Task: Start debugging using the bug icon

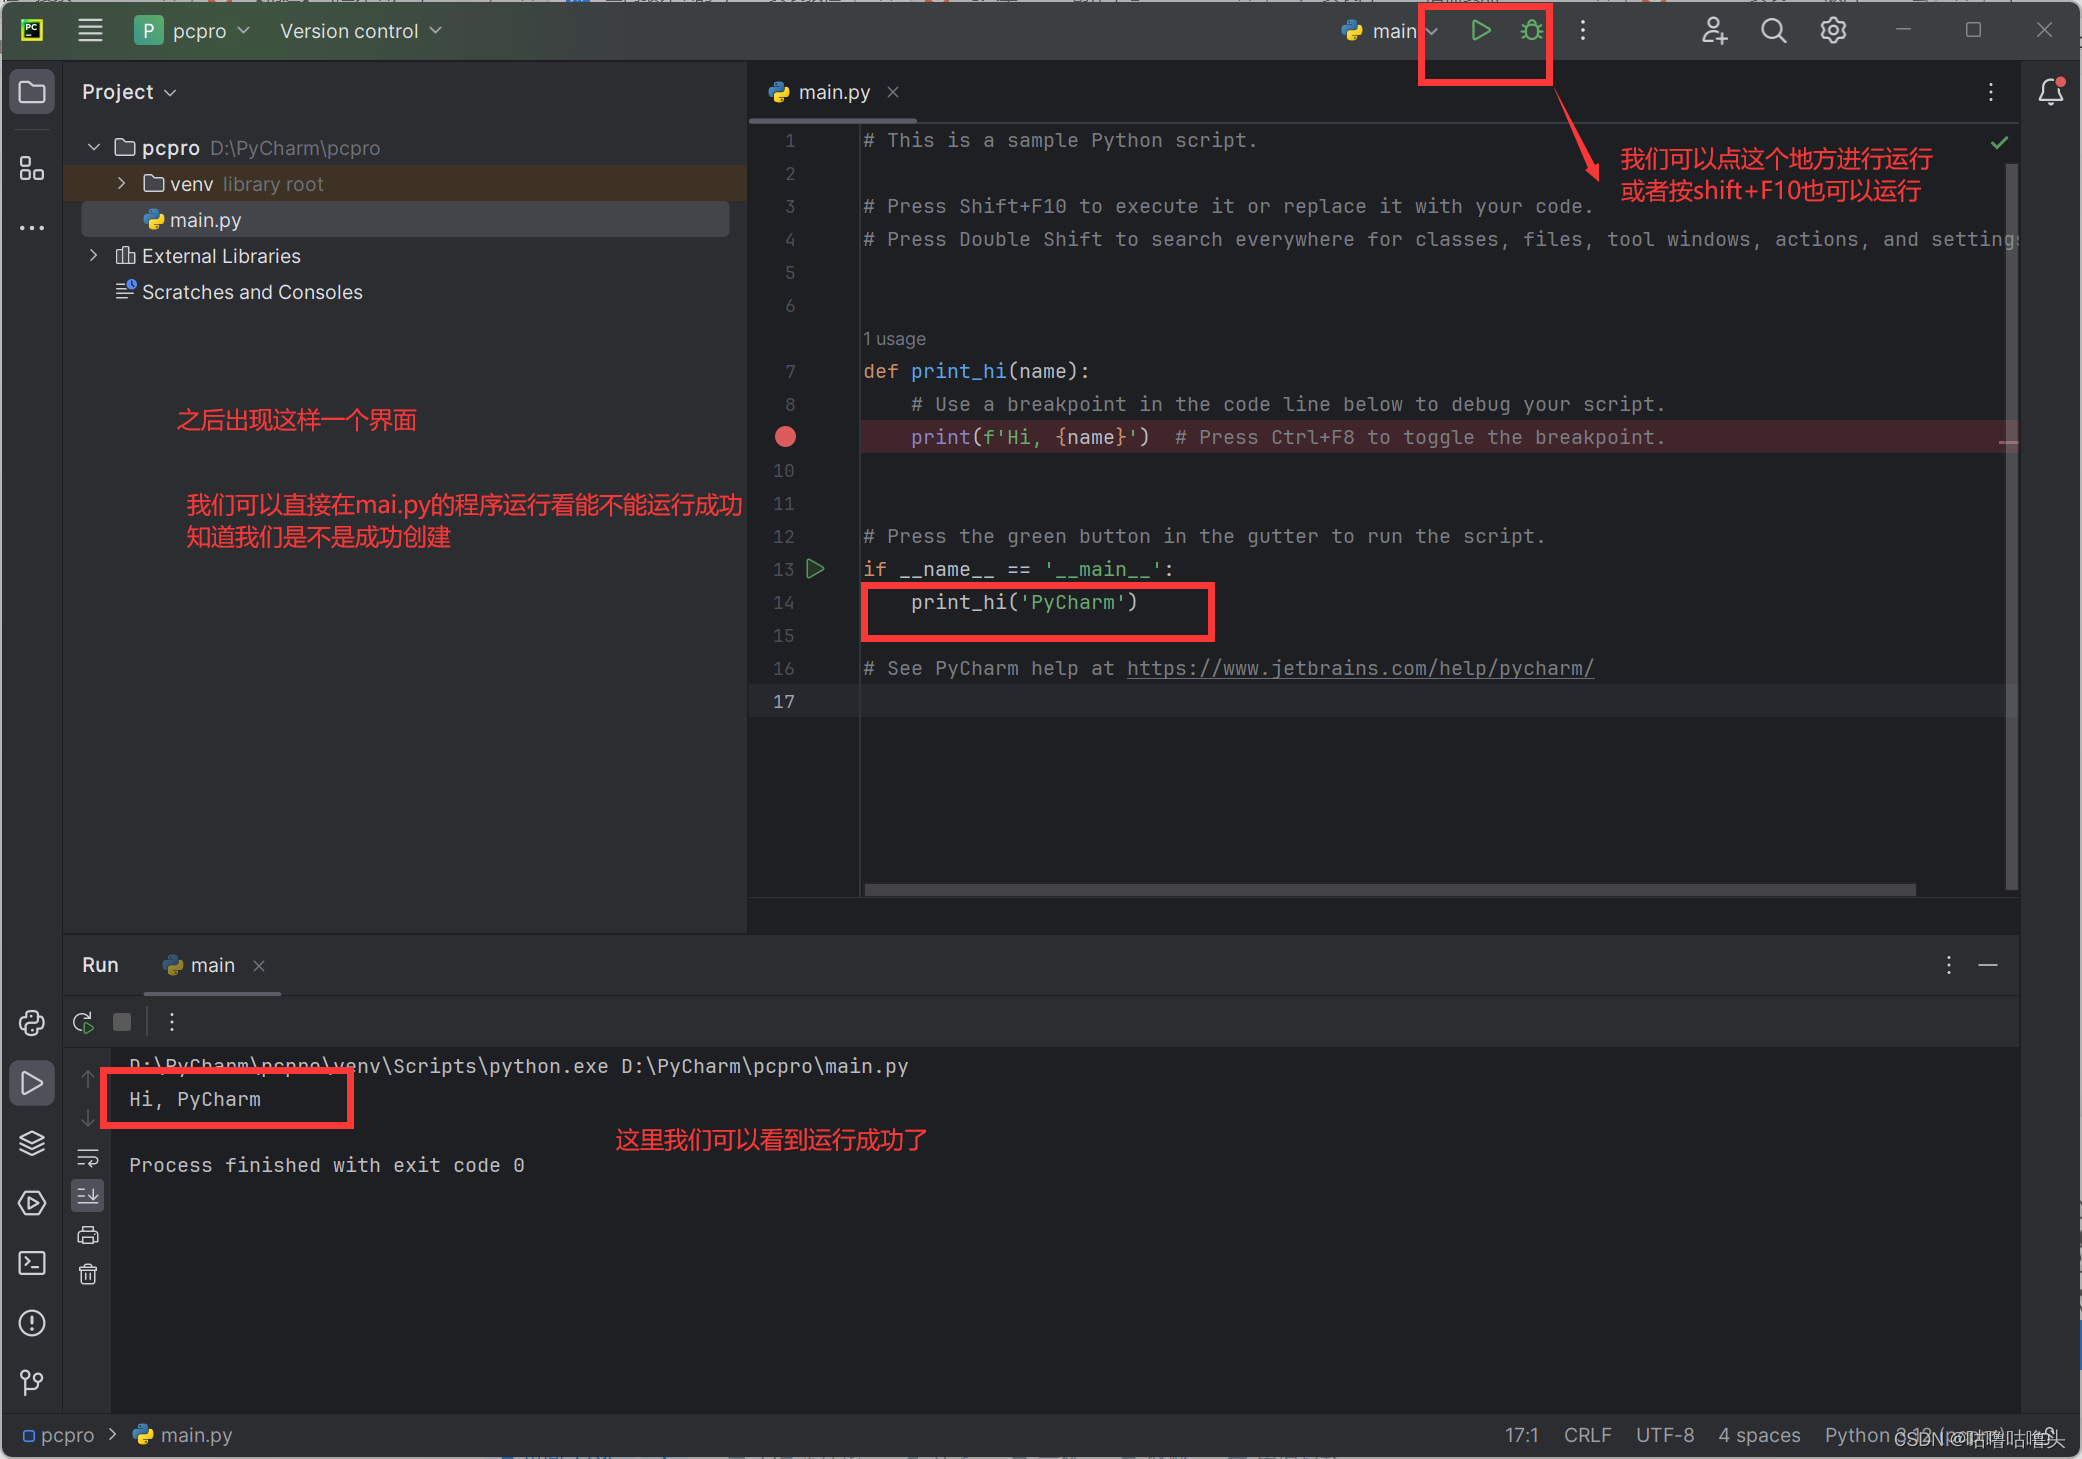Action: (1532, 30)
